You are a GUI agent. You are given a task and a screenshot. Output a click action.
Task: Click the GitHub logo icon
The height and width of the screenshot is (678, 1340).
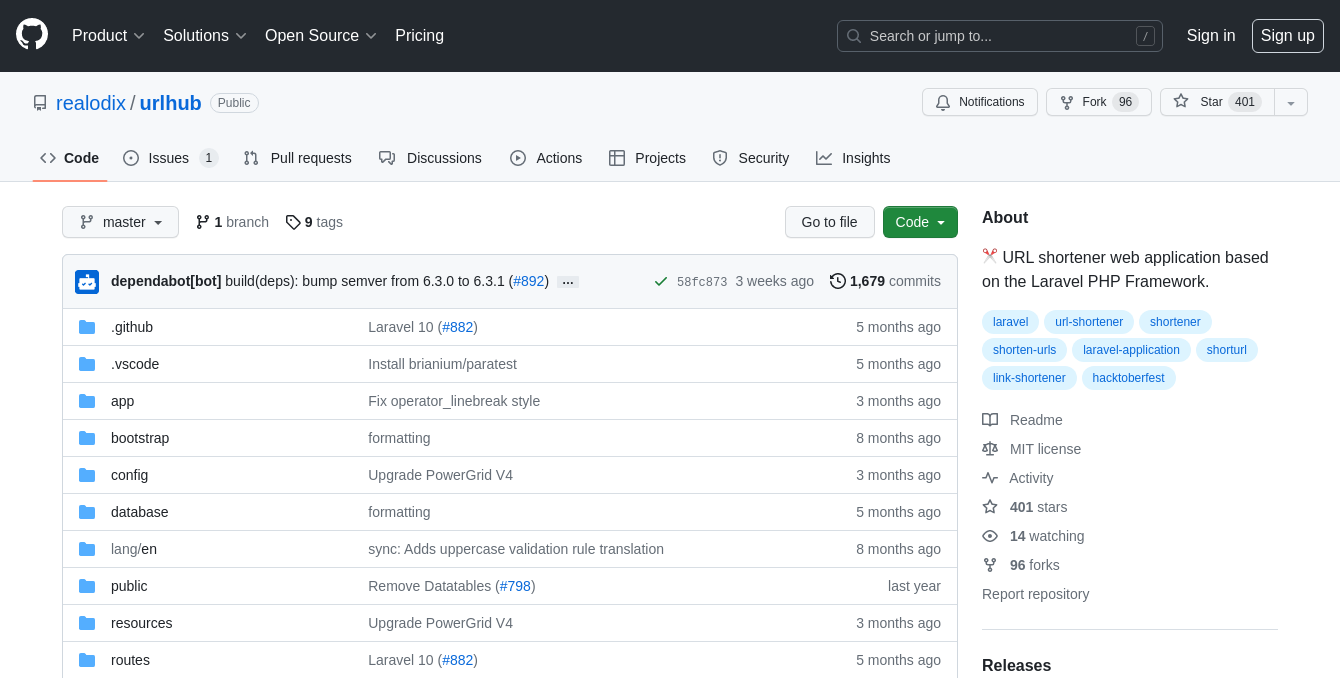(x=32, y=34)
